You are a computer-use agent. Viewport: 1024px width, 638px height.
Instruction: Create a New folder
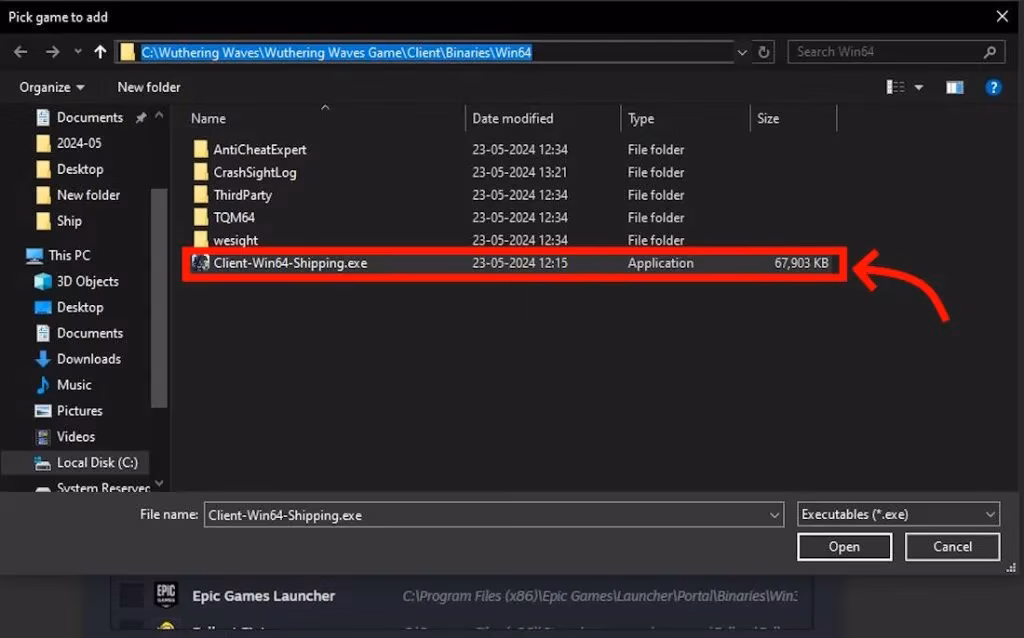(x=149, y=87)
